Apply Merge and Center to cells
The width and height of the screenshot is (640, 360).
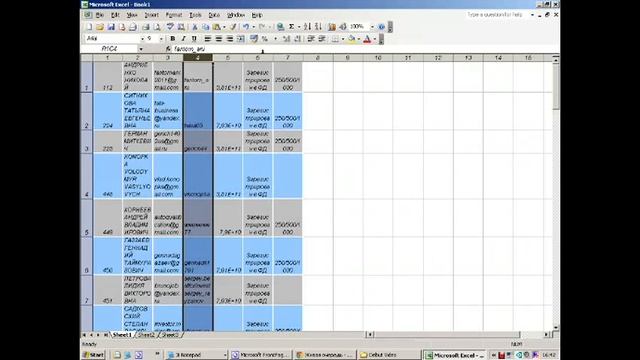coord(241,39)
